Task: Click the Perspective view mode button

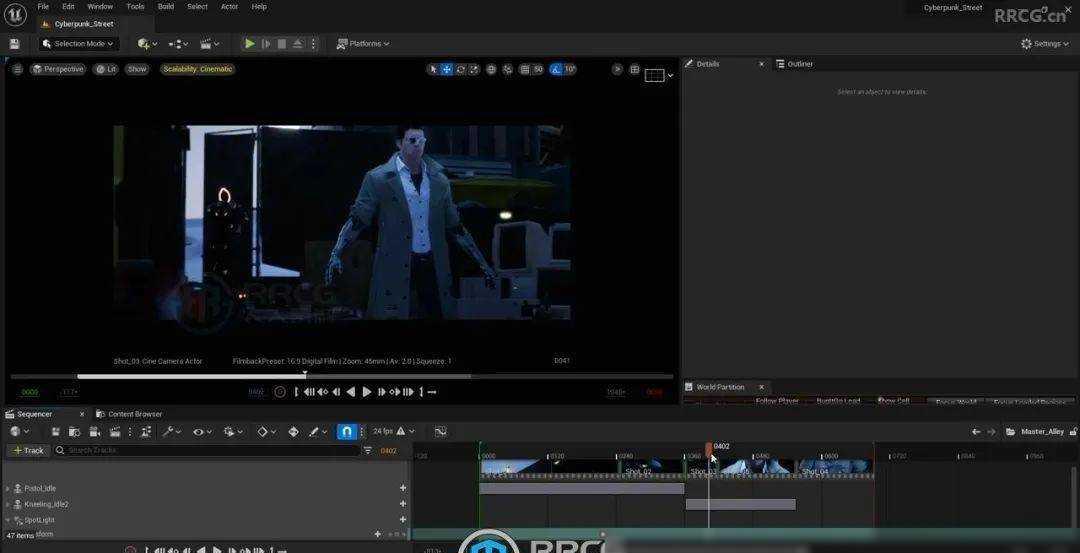Action: 58,70
